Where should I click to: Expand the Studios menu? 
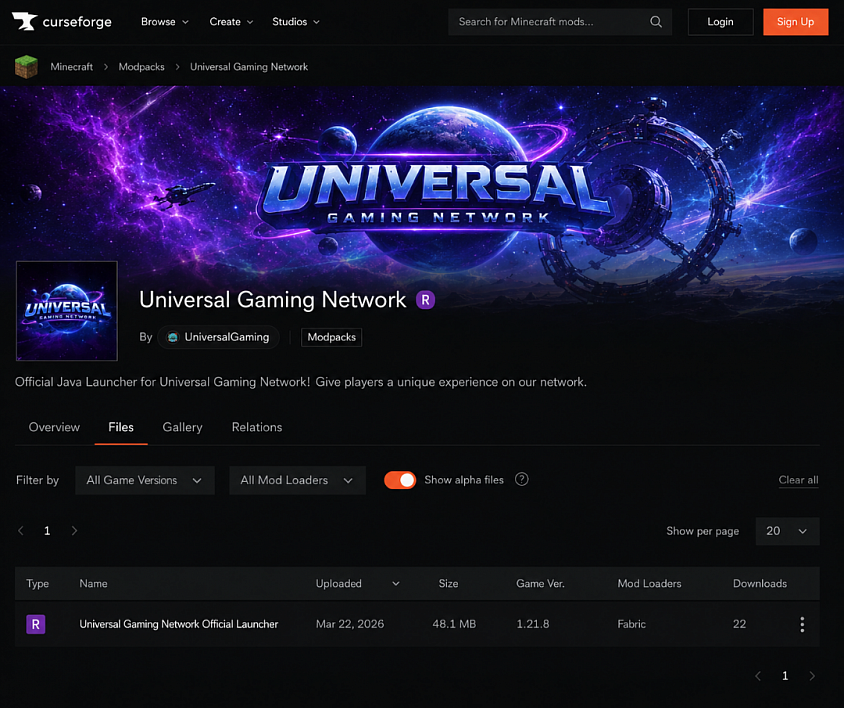click(x=296, y=22)
